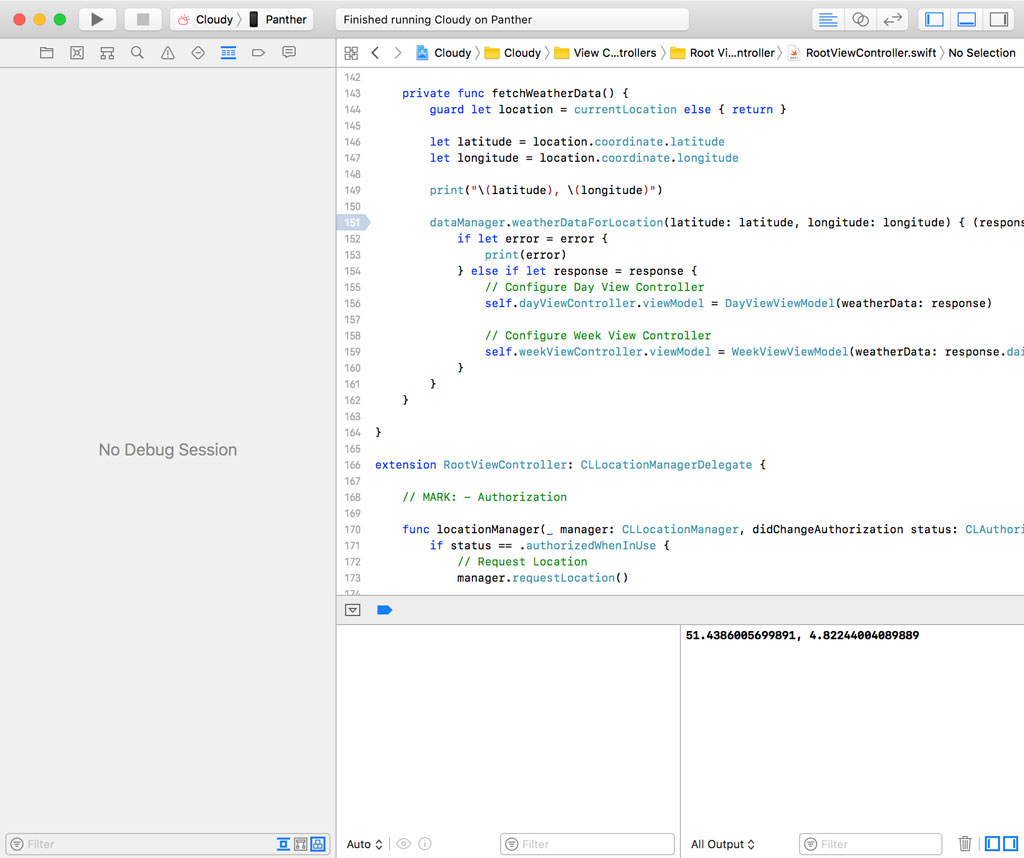Image resolution: width=1024 pixels, height=858 pixels.
Task: Open the Issue navigator warning triangle
Action: (x=167, y=52)
